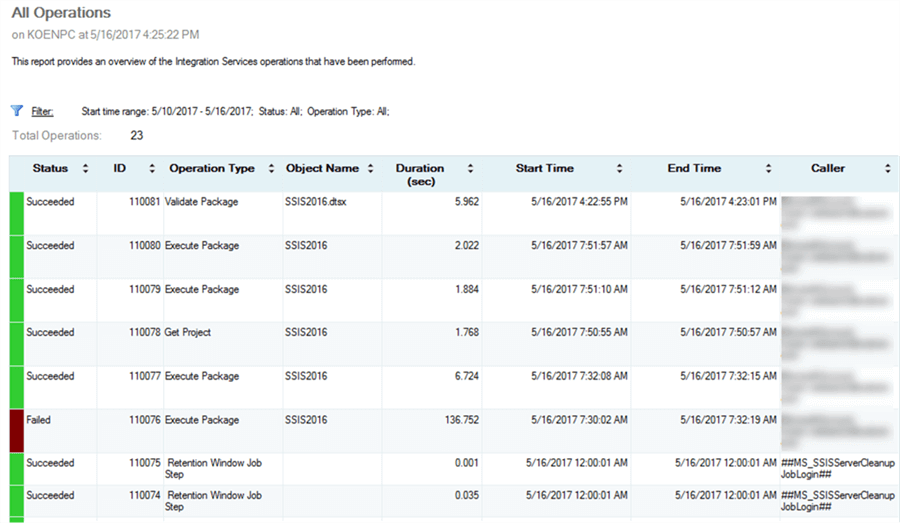Sort by ID column arrows
The width and height of the screenshot is (900, 523).
(152, 169)
